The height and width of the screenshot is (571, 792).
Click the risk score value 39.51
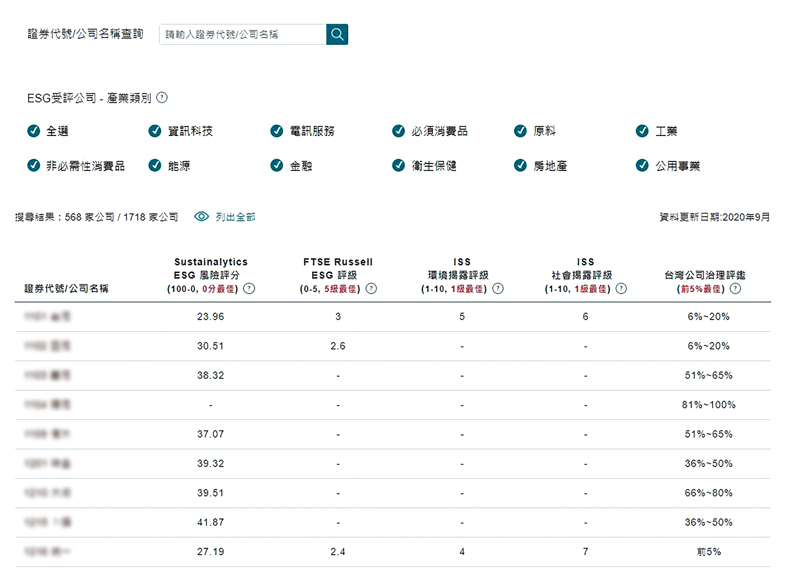[211, 493]
